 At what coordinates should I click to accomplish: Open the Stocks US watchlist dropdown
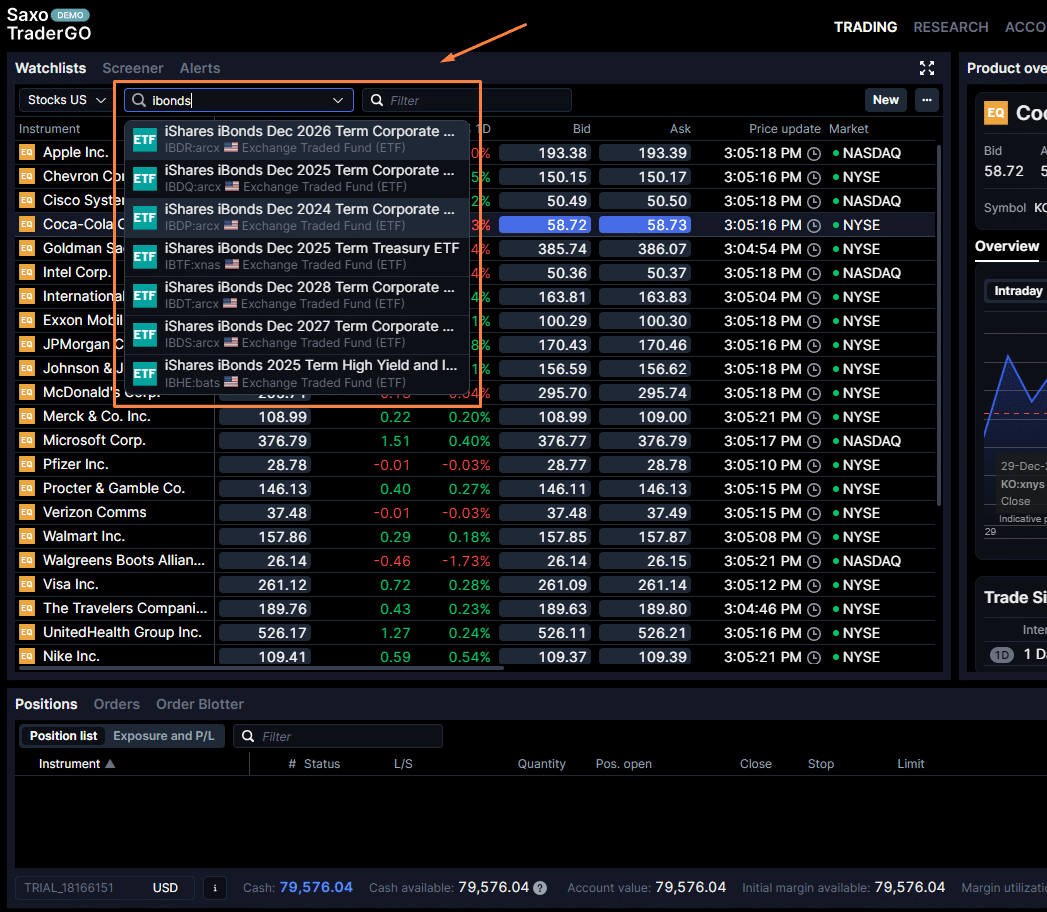65,100
